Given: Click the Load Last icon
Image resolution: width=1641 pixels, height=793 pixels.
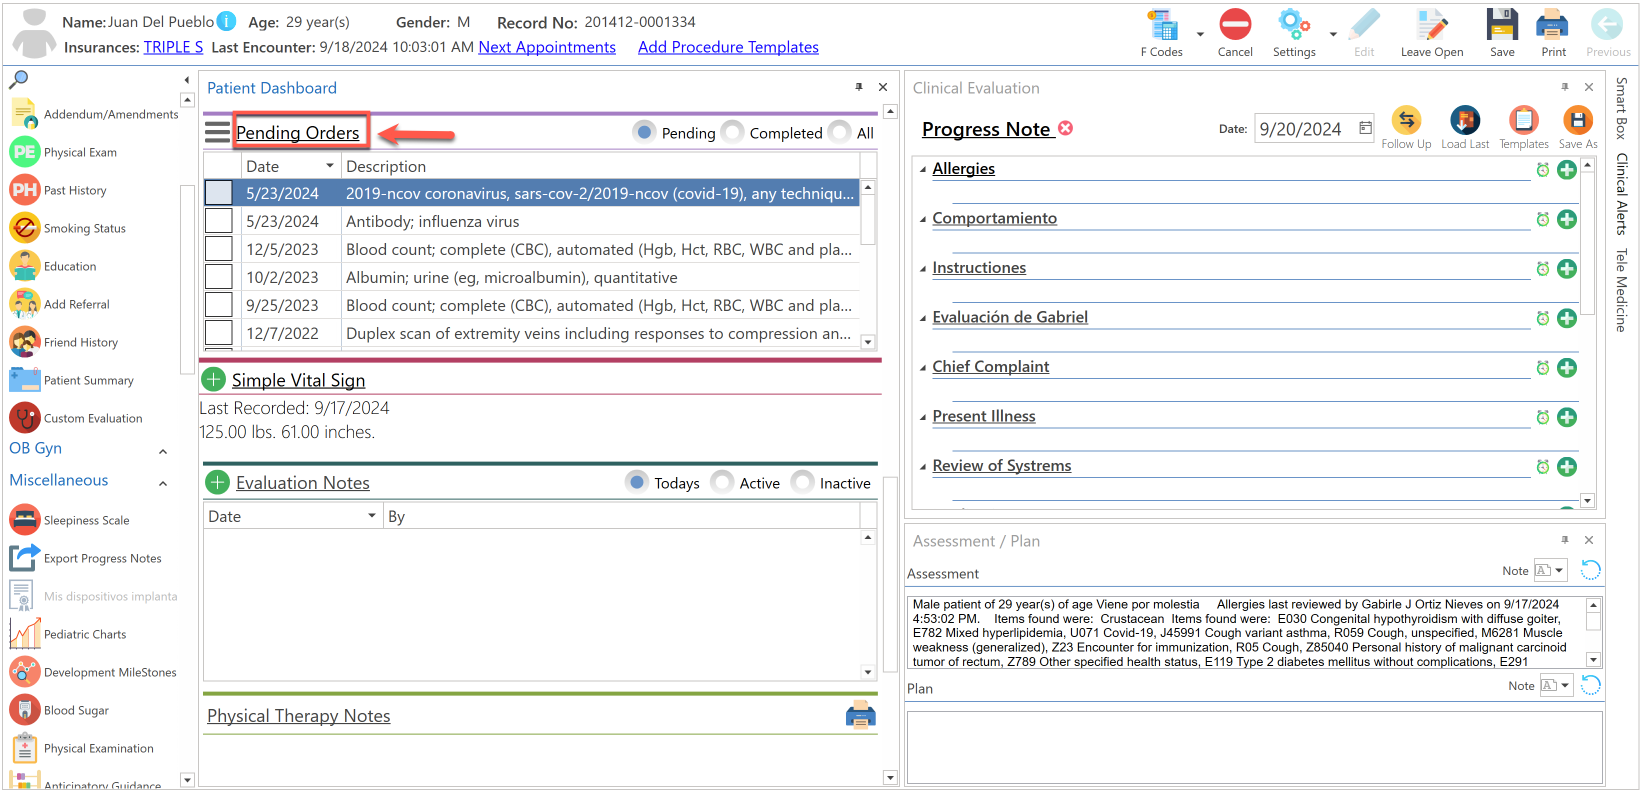Looking at the screenshot, I should click(x=1465, y=121).
